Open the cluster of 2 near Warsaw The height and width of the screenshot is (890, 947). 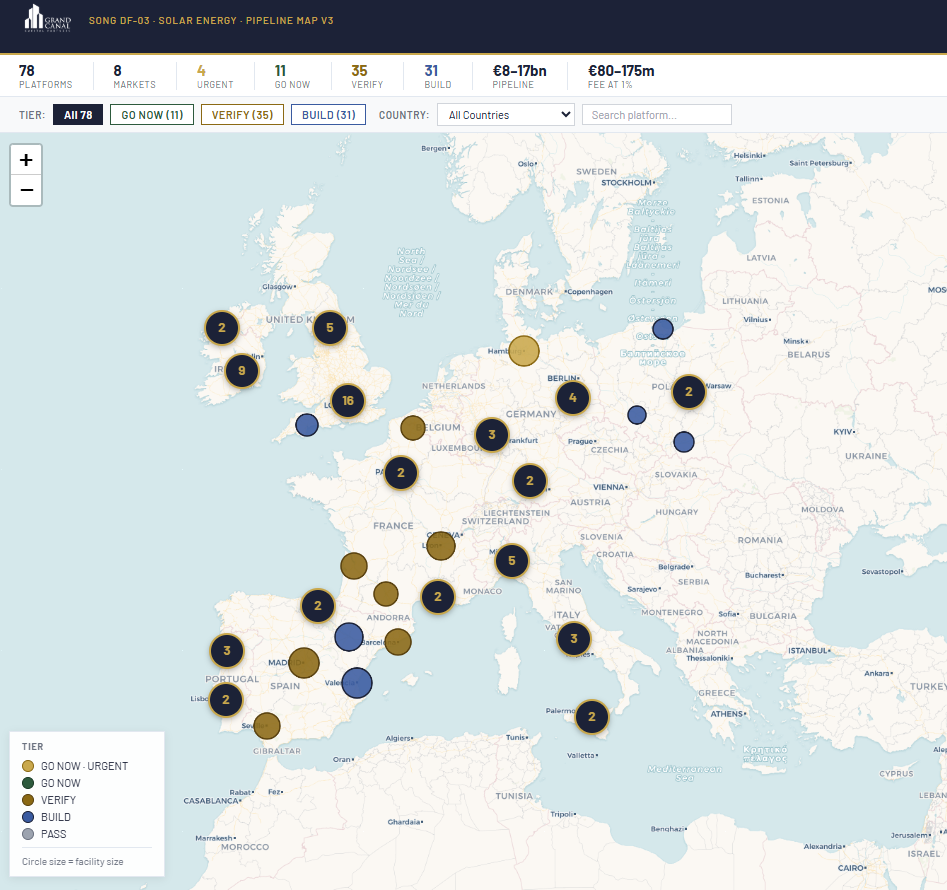(x=689, y=392)
